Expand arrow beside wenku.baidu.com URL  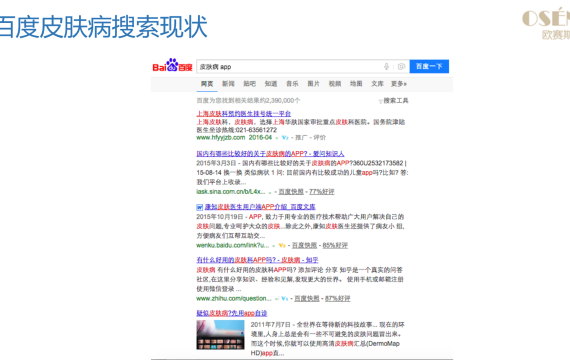(x=274, y=246)
